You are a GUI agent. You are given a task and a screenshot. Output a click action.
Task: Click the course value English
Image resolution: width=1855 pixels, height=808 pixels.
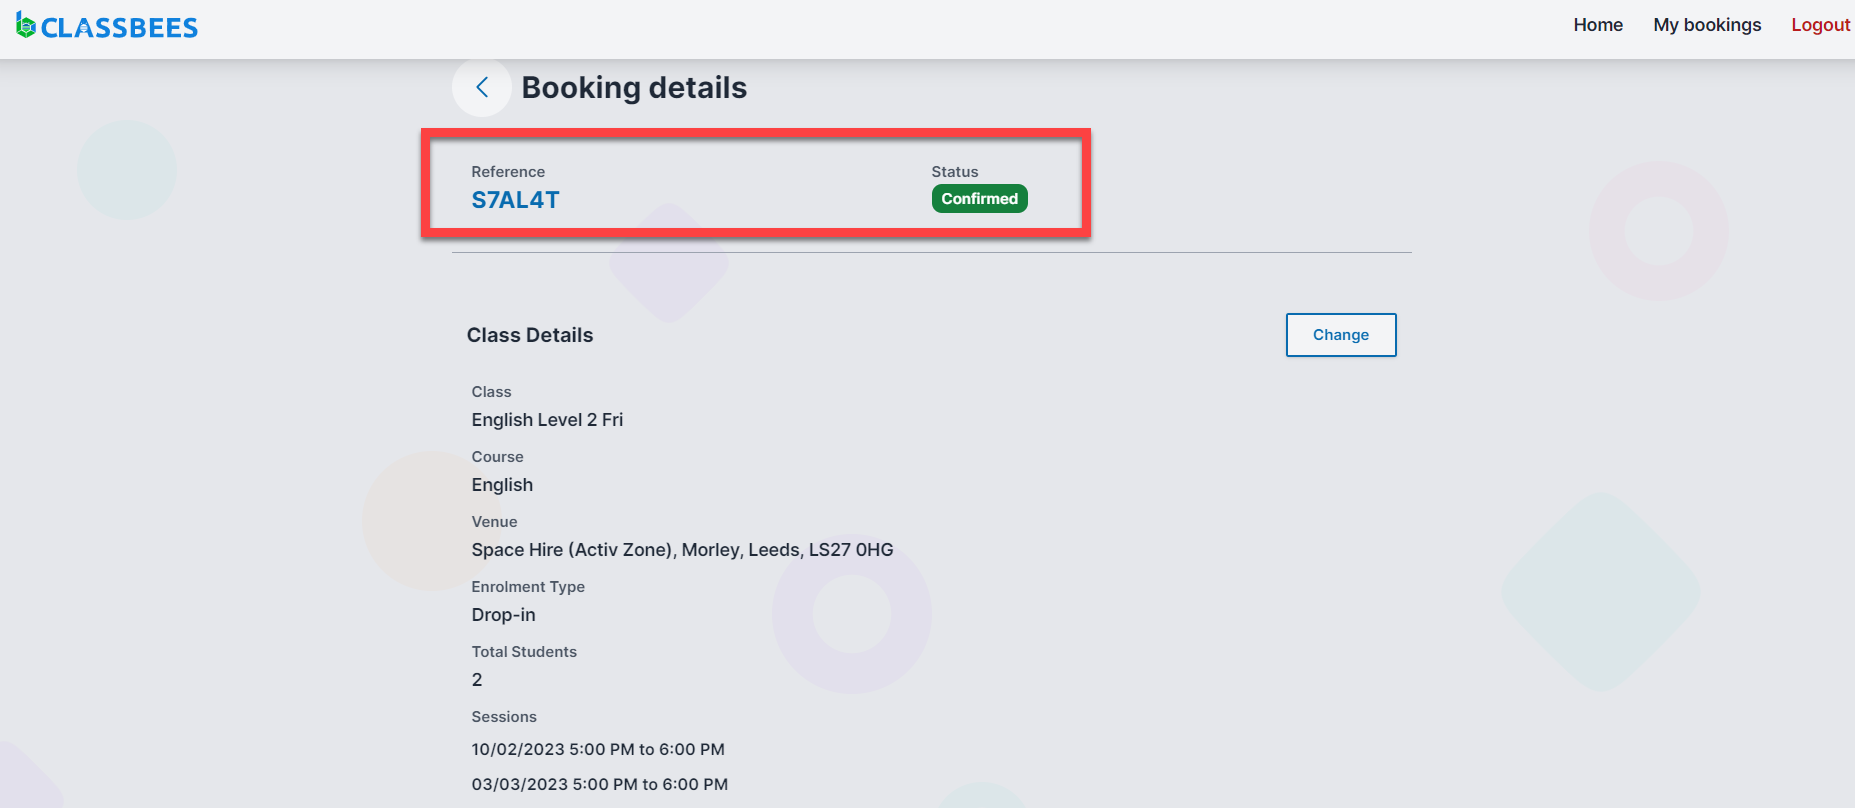pyautogui.click(x=502, y=485)
